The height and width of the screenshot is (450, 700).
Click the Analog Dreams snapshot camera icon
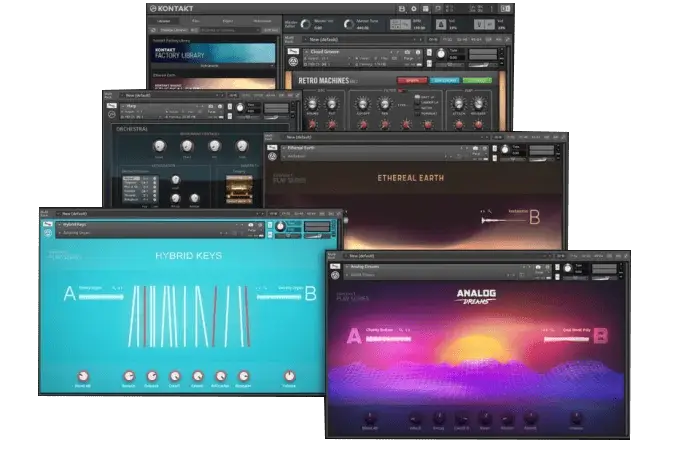(538, 267)
